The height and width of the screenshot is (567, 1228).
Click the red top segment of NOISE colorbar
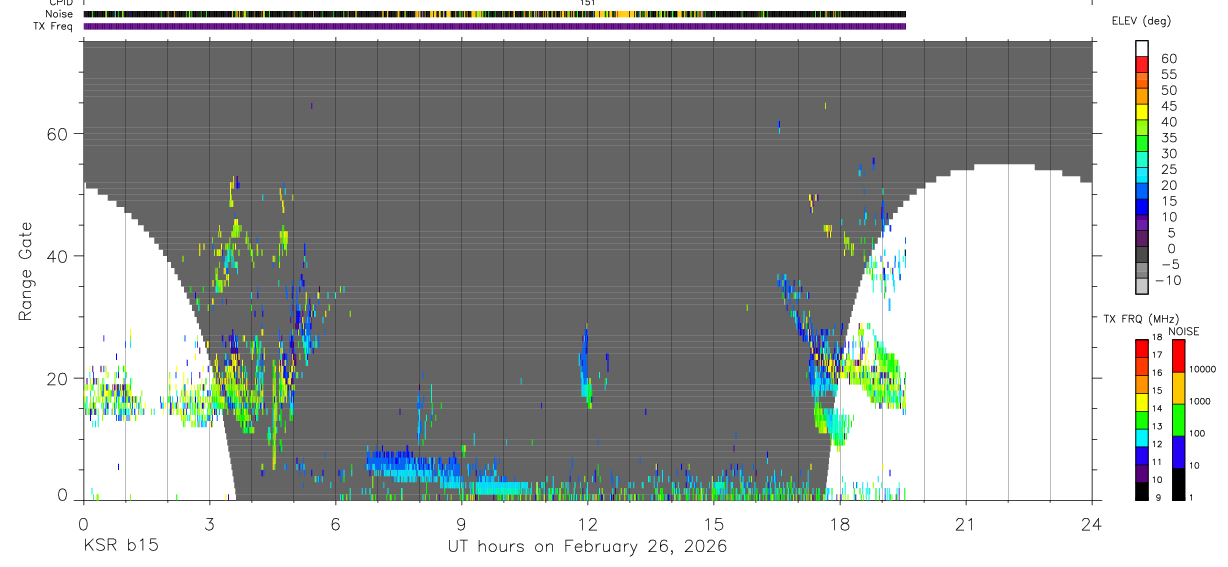pos(1178,356)
